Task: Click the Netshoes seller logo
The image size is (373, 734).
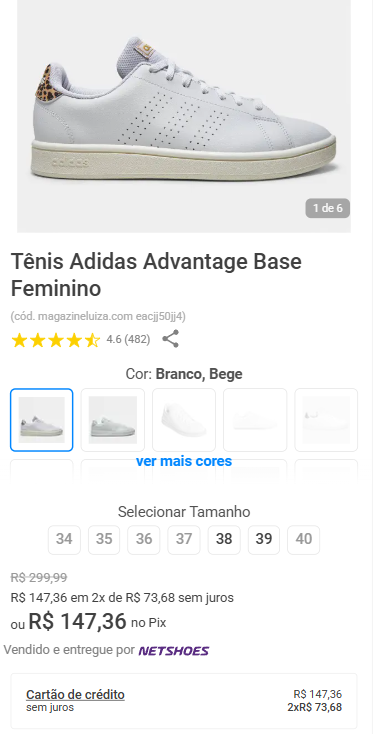Action: pyautogui.click(x=174, y=651)
